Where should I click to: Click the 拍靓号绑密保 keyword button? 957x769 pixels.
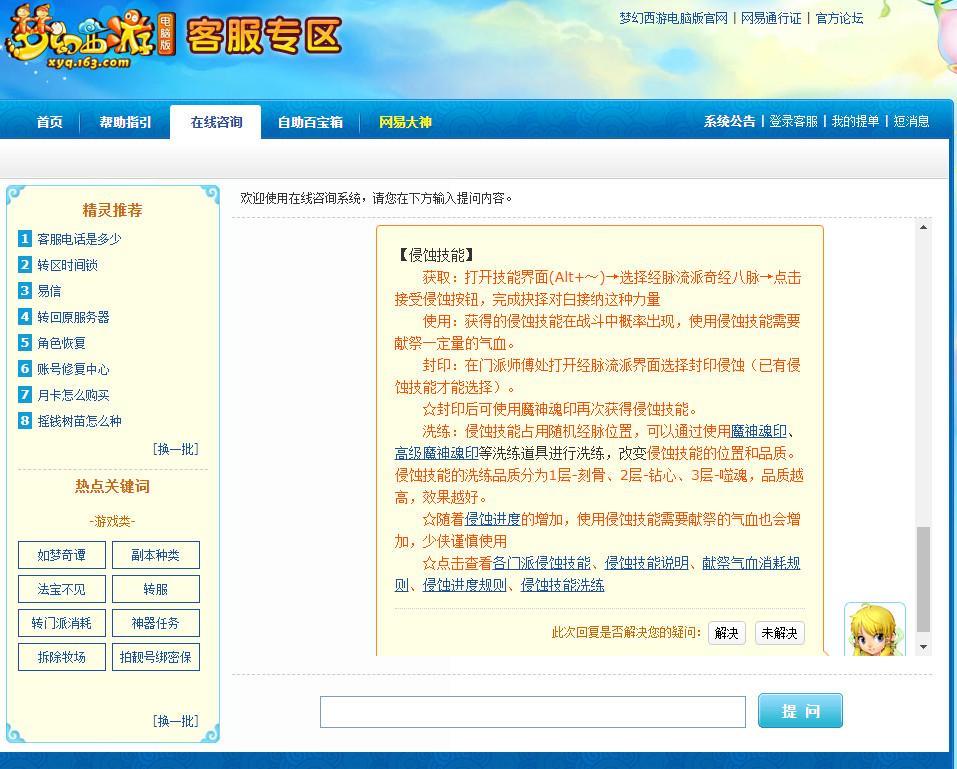tap(156, 657)
